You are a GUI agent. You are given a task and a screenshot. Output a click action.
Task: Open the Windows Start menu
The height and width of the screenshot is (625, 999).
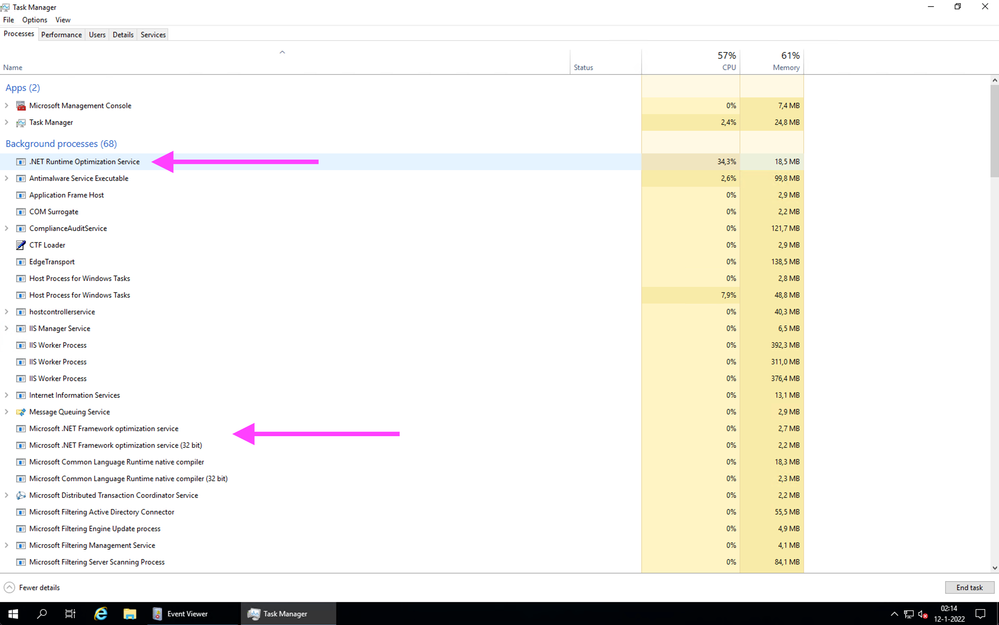point(13,614)
